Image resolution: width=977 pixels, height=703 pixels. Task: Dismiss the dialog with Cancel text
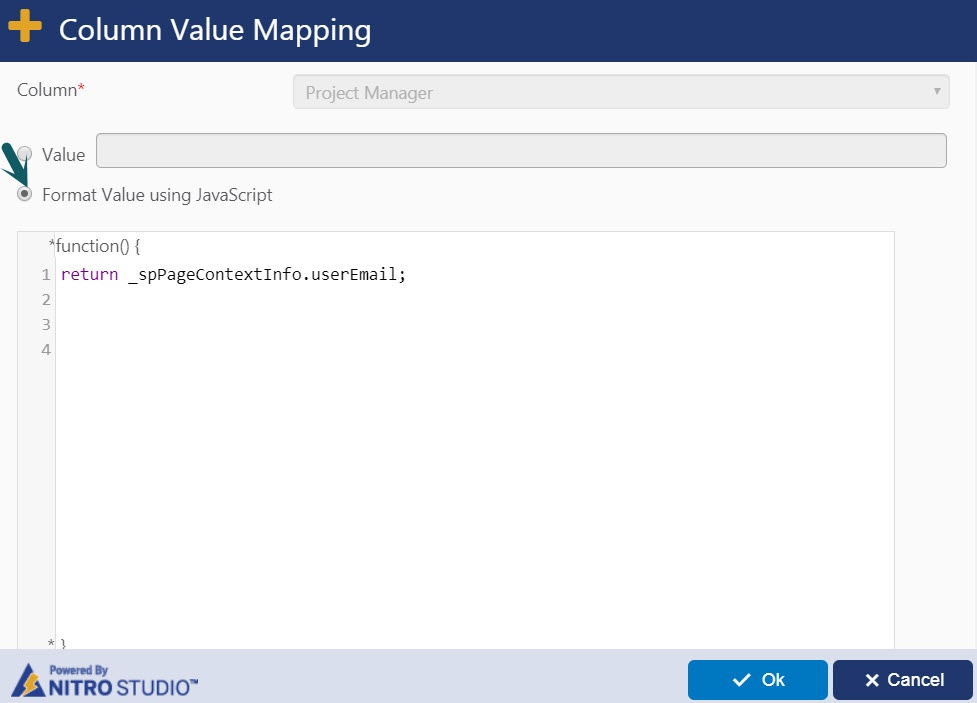[916, 680]
